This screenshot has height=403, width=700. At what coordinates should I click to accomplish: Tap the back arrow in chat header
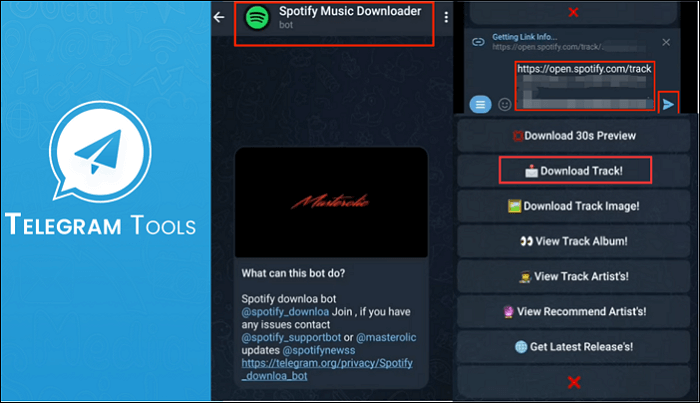coord(219,18)
